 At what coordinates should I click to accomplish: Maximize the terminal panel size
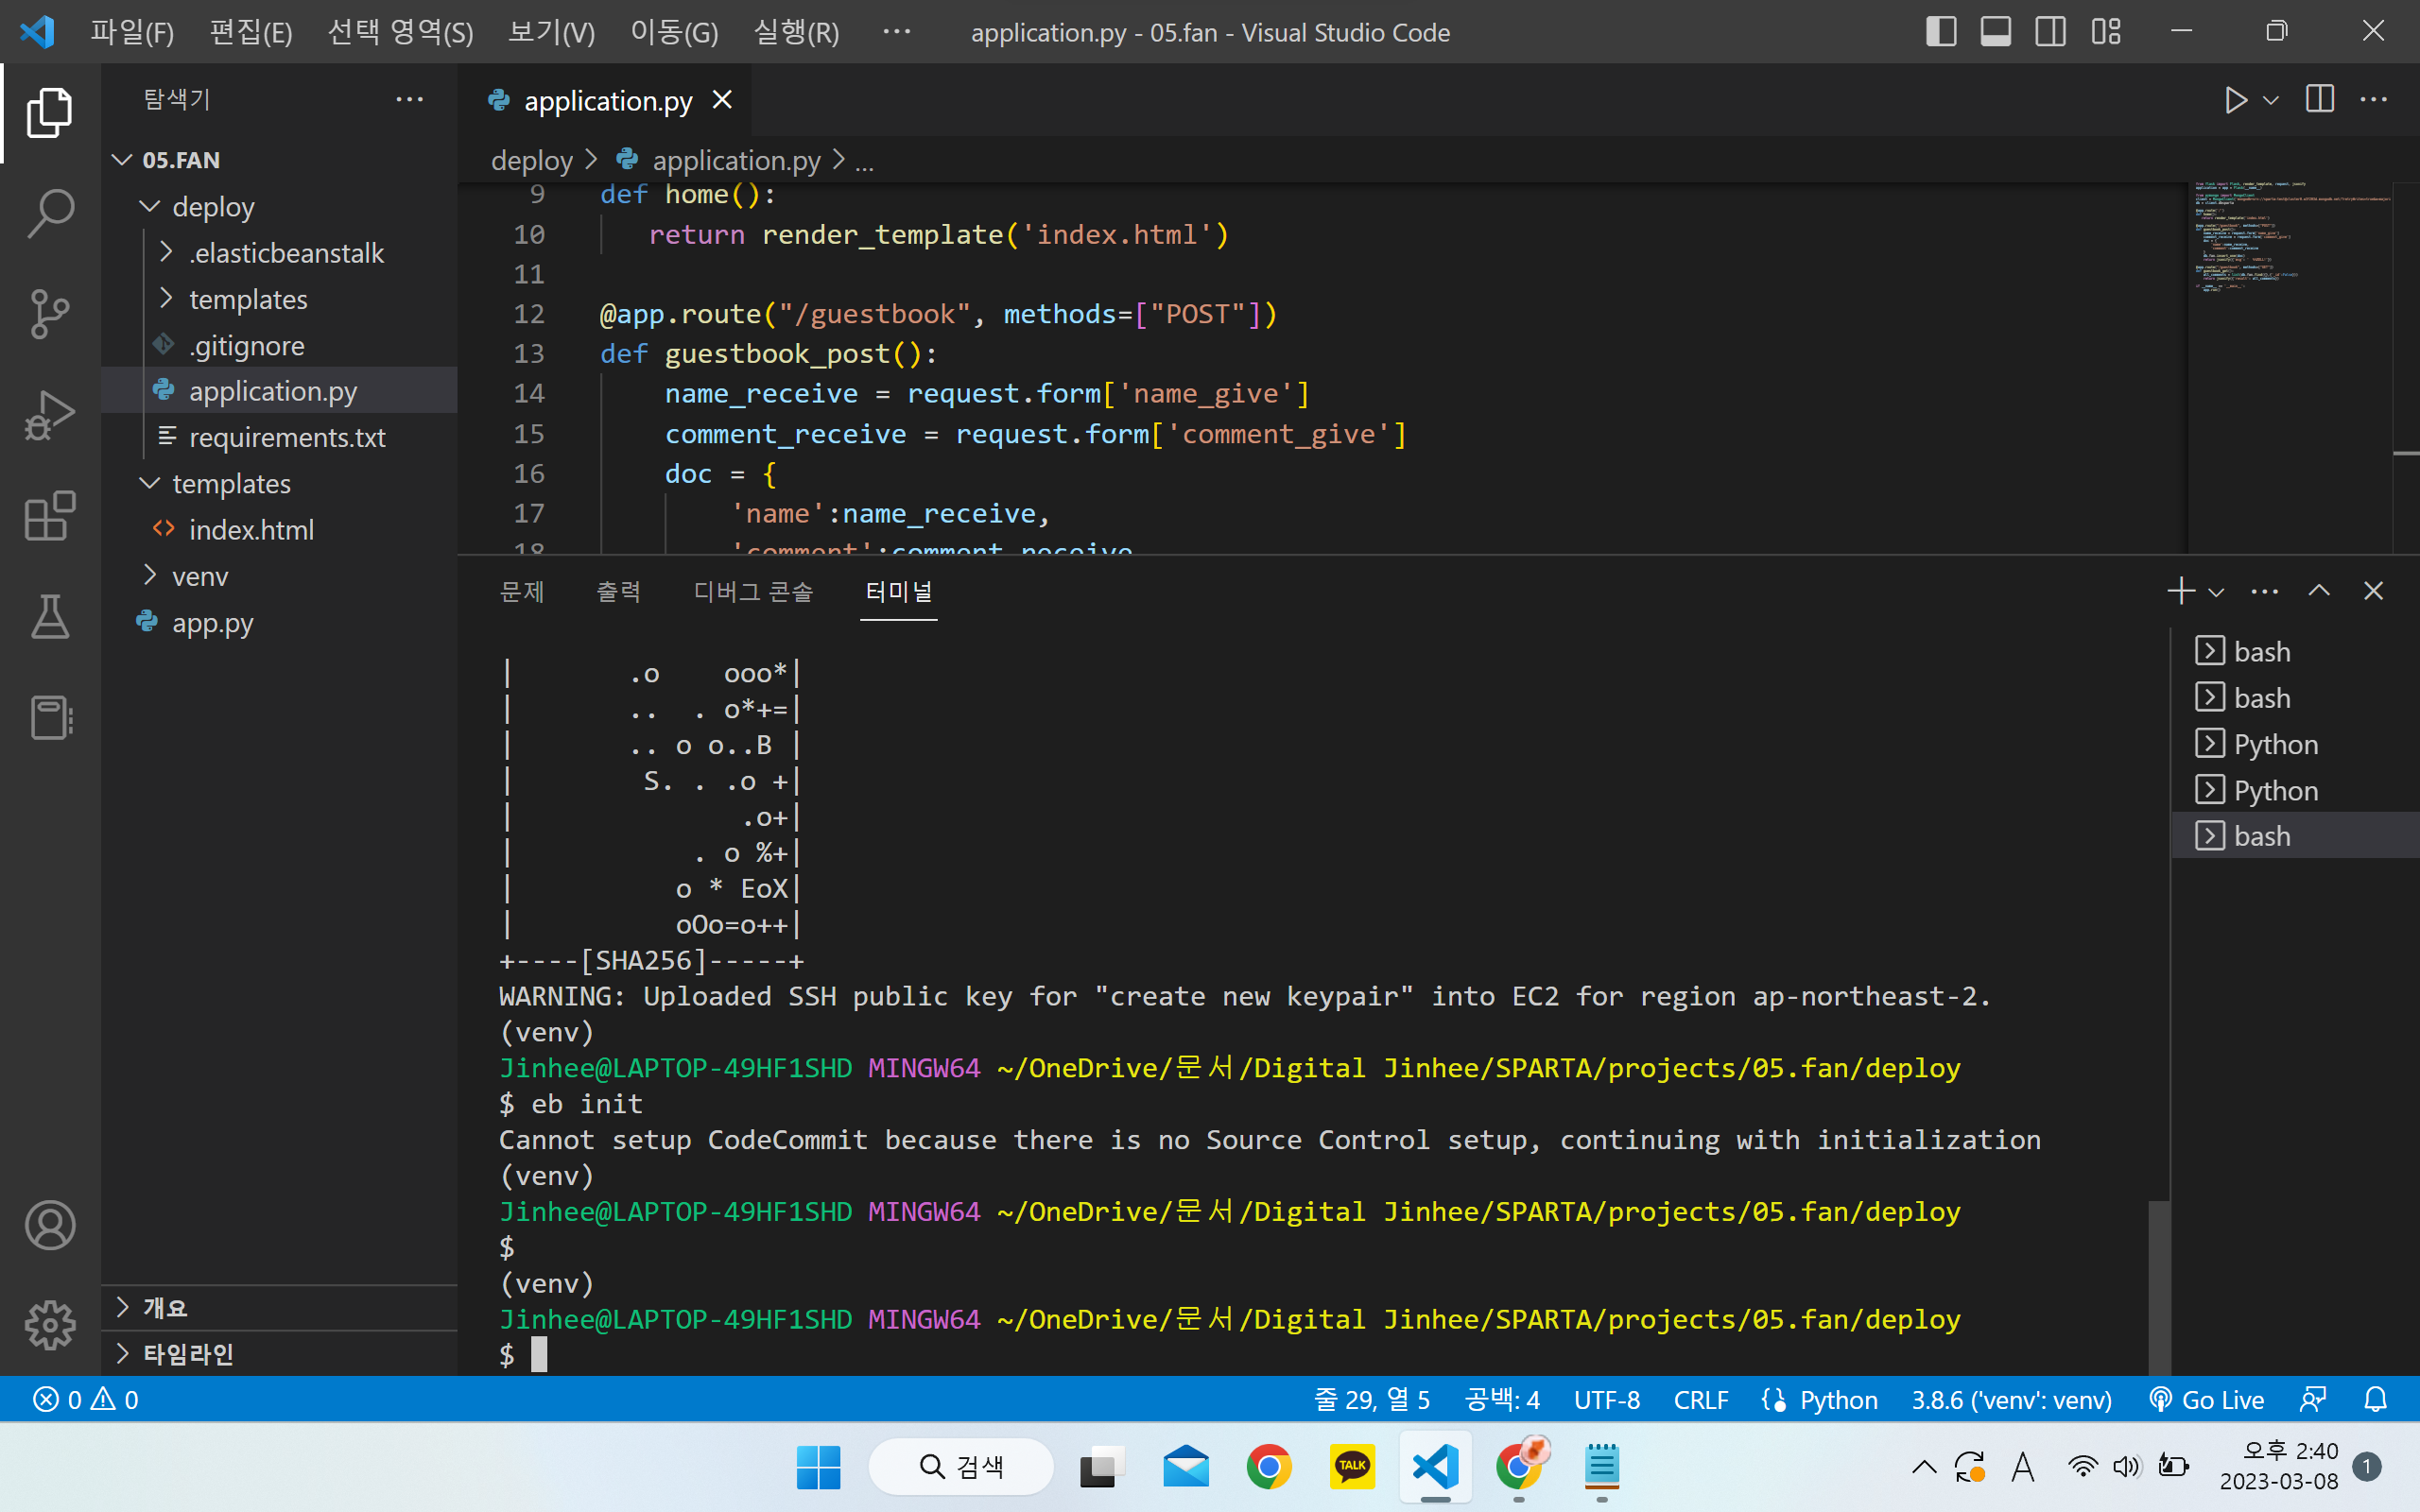coord(2319,591)
